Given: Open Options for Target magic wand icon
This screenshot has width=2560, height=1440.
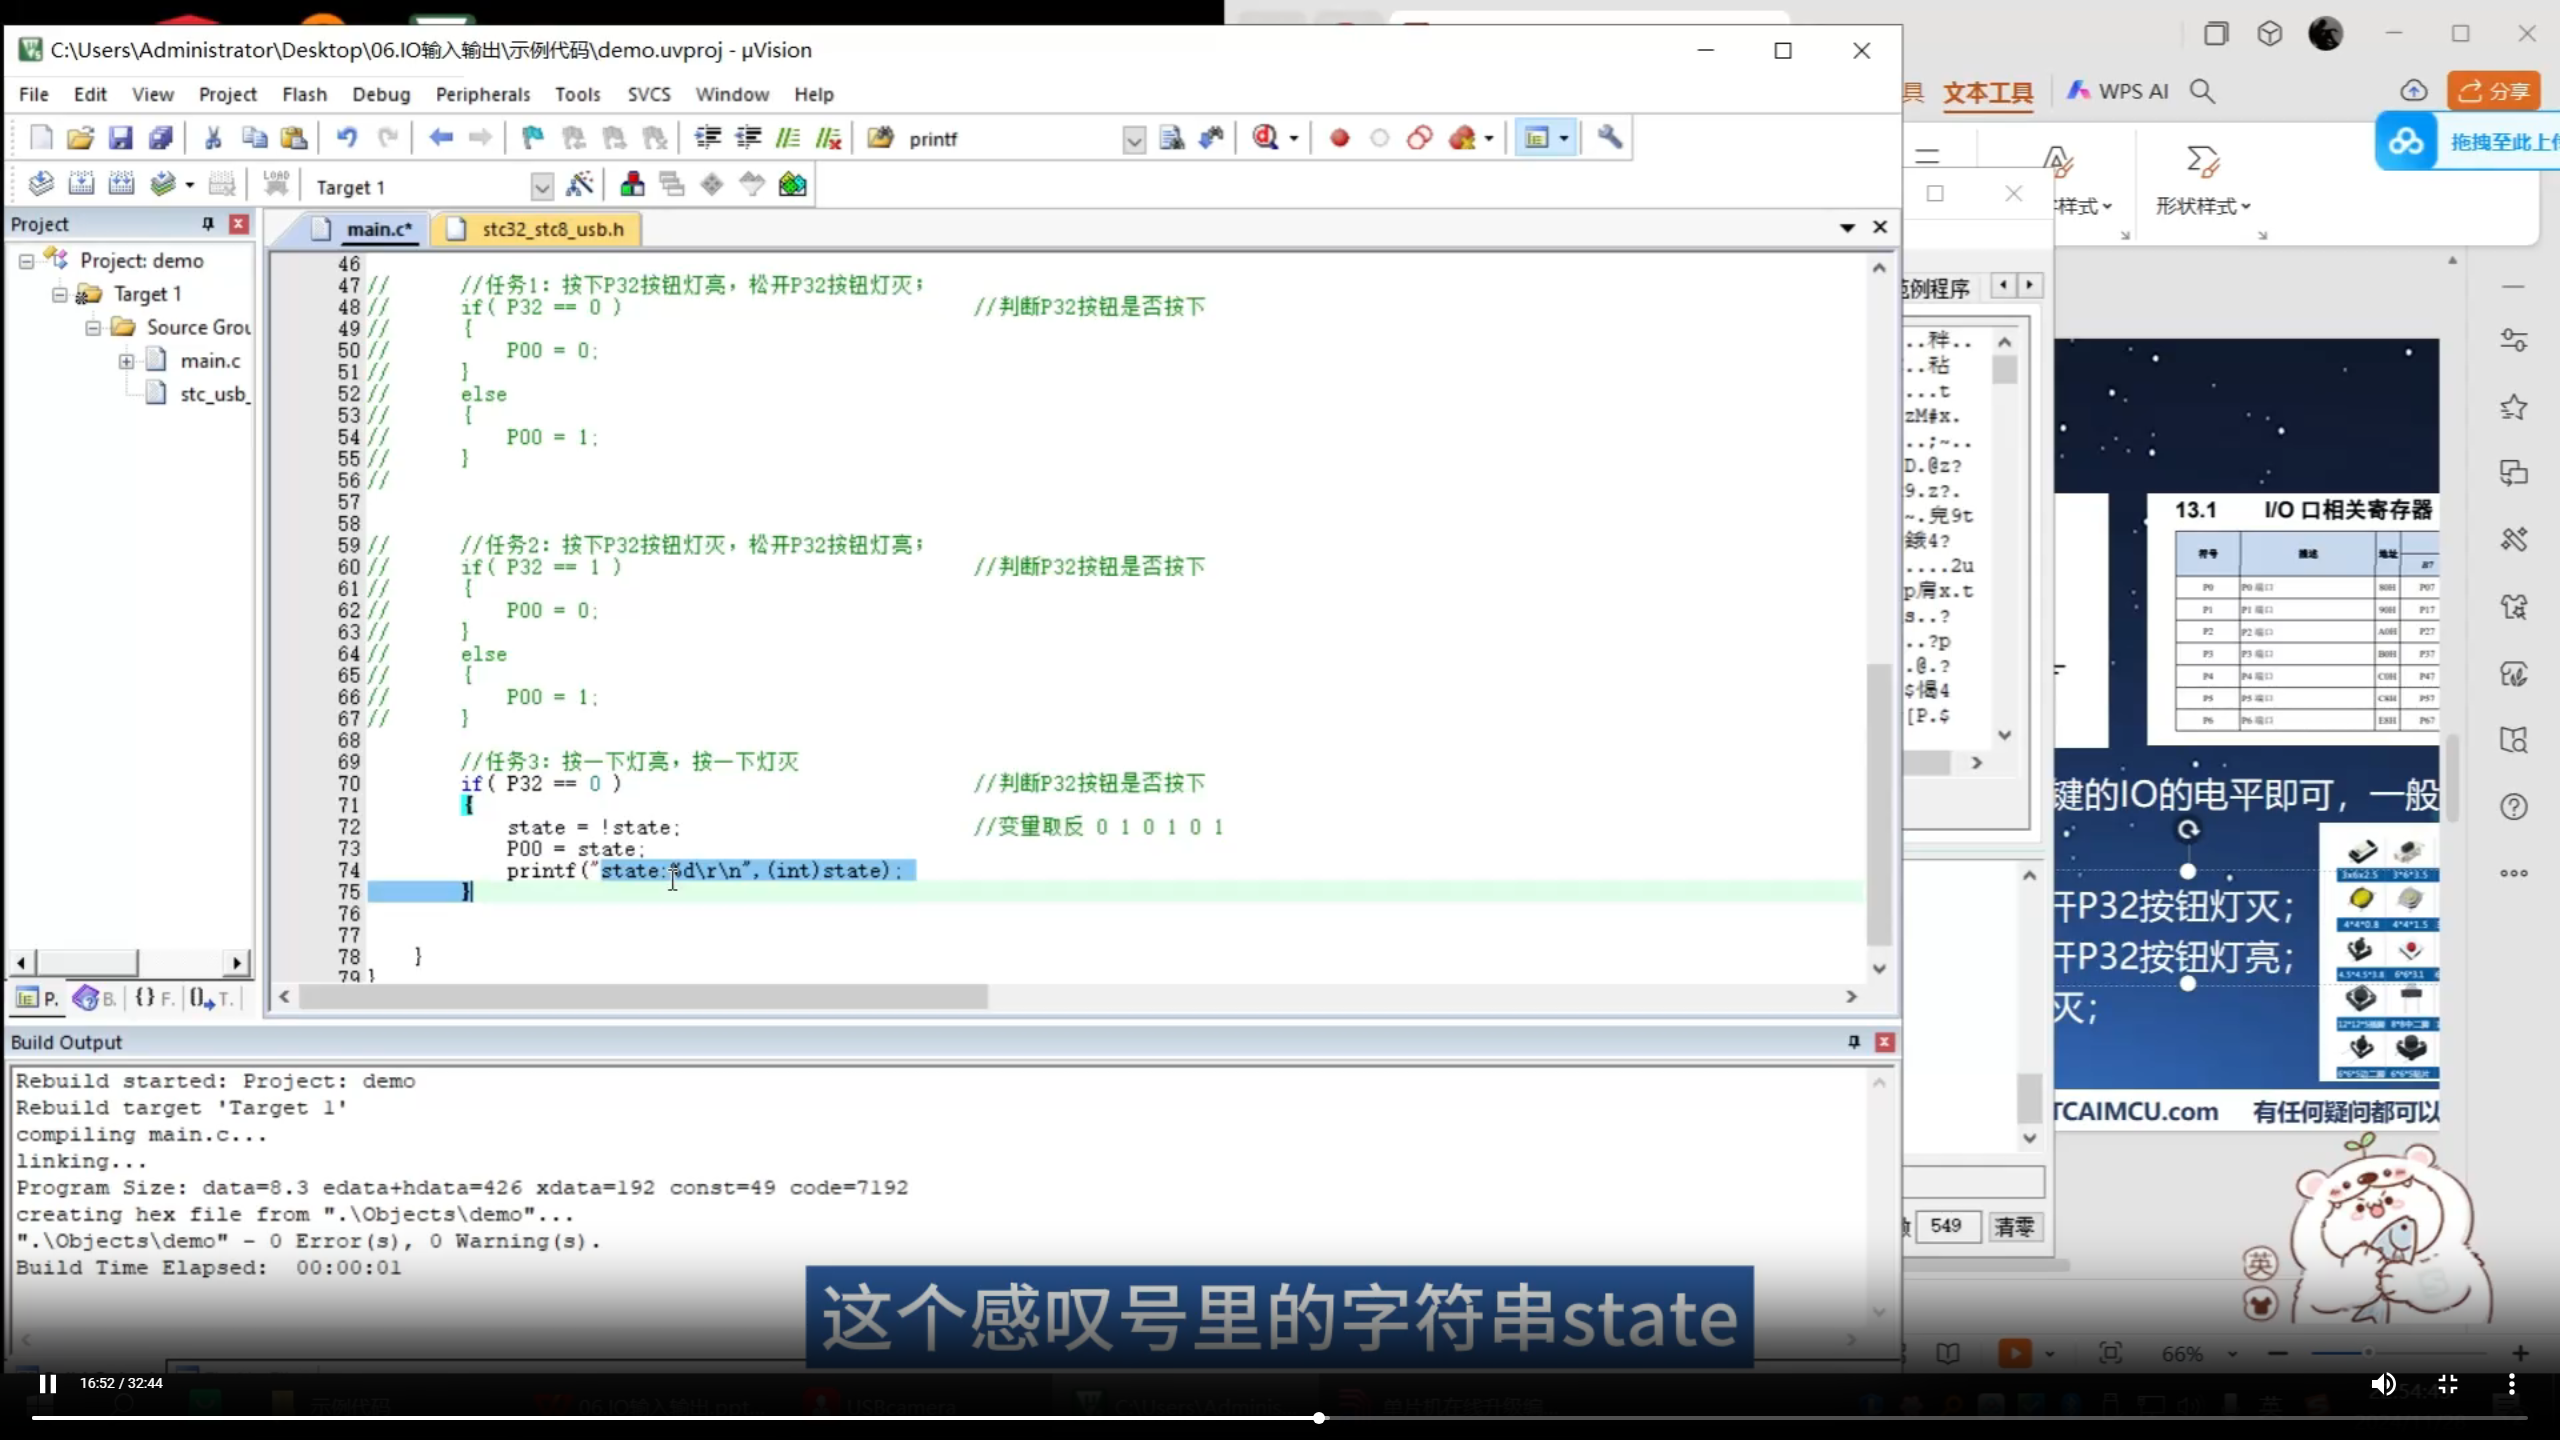Looking at the screenshot, I should tap(579, 185).
